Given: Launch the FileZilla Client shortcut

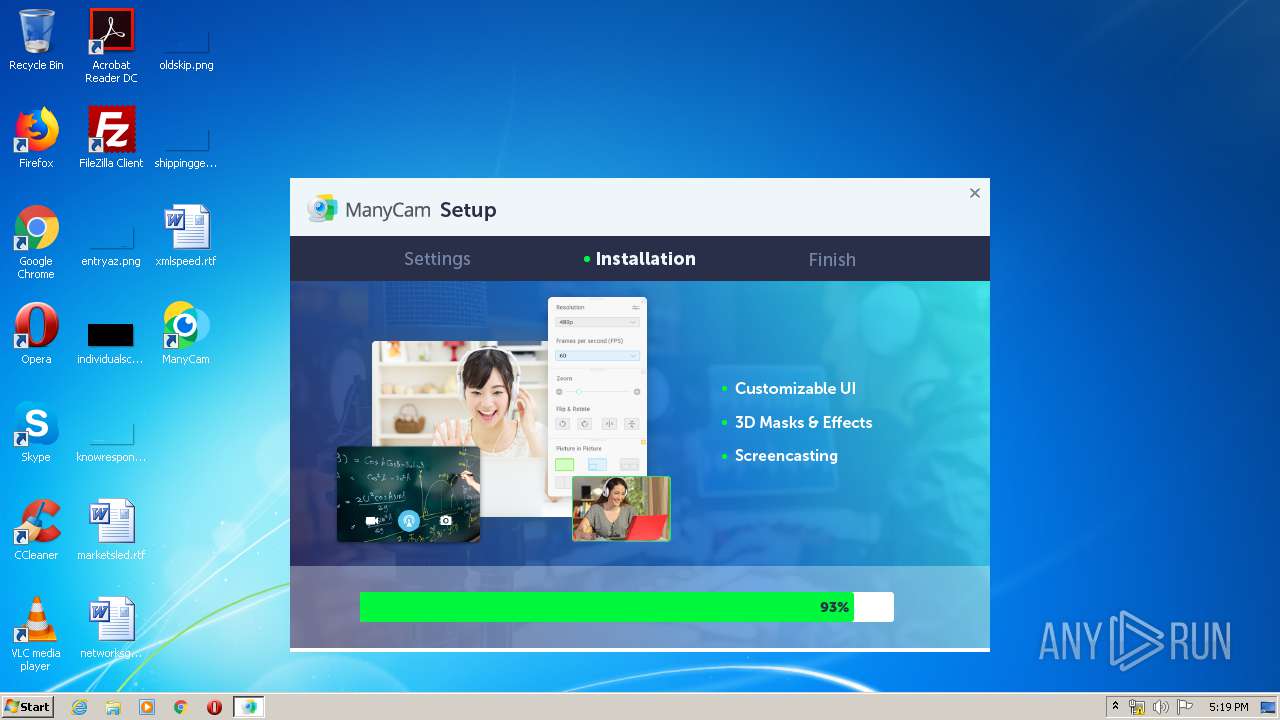Looking at the screenshot, I should 111,138.
